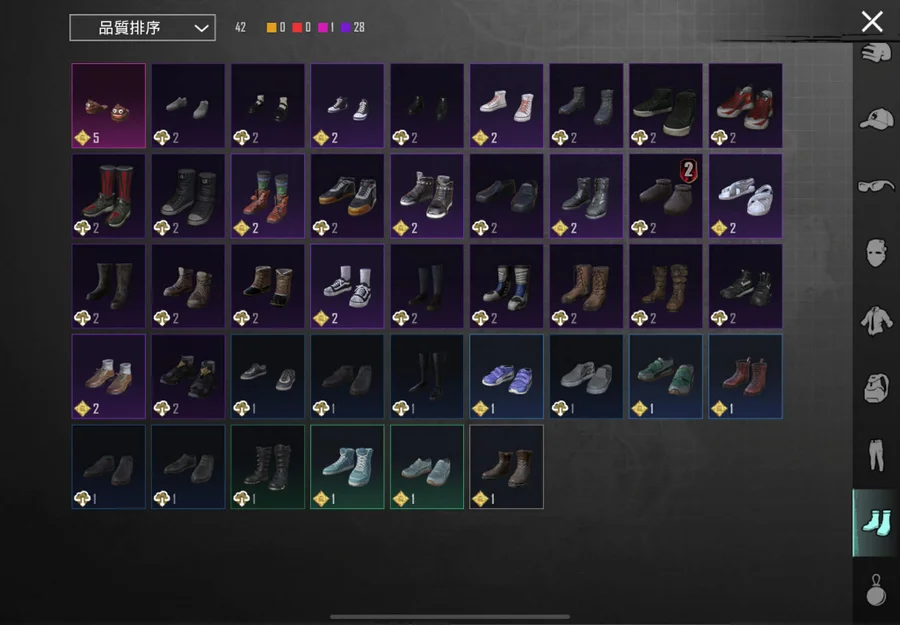Open the face mask category
The image size is (900, 625).
[876, 253]
